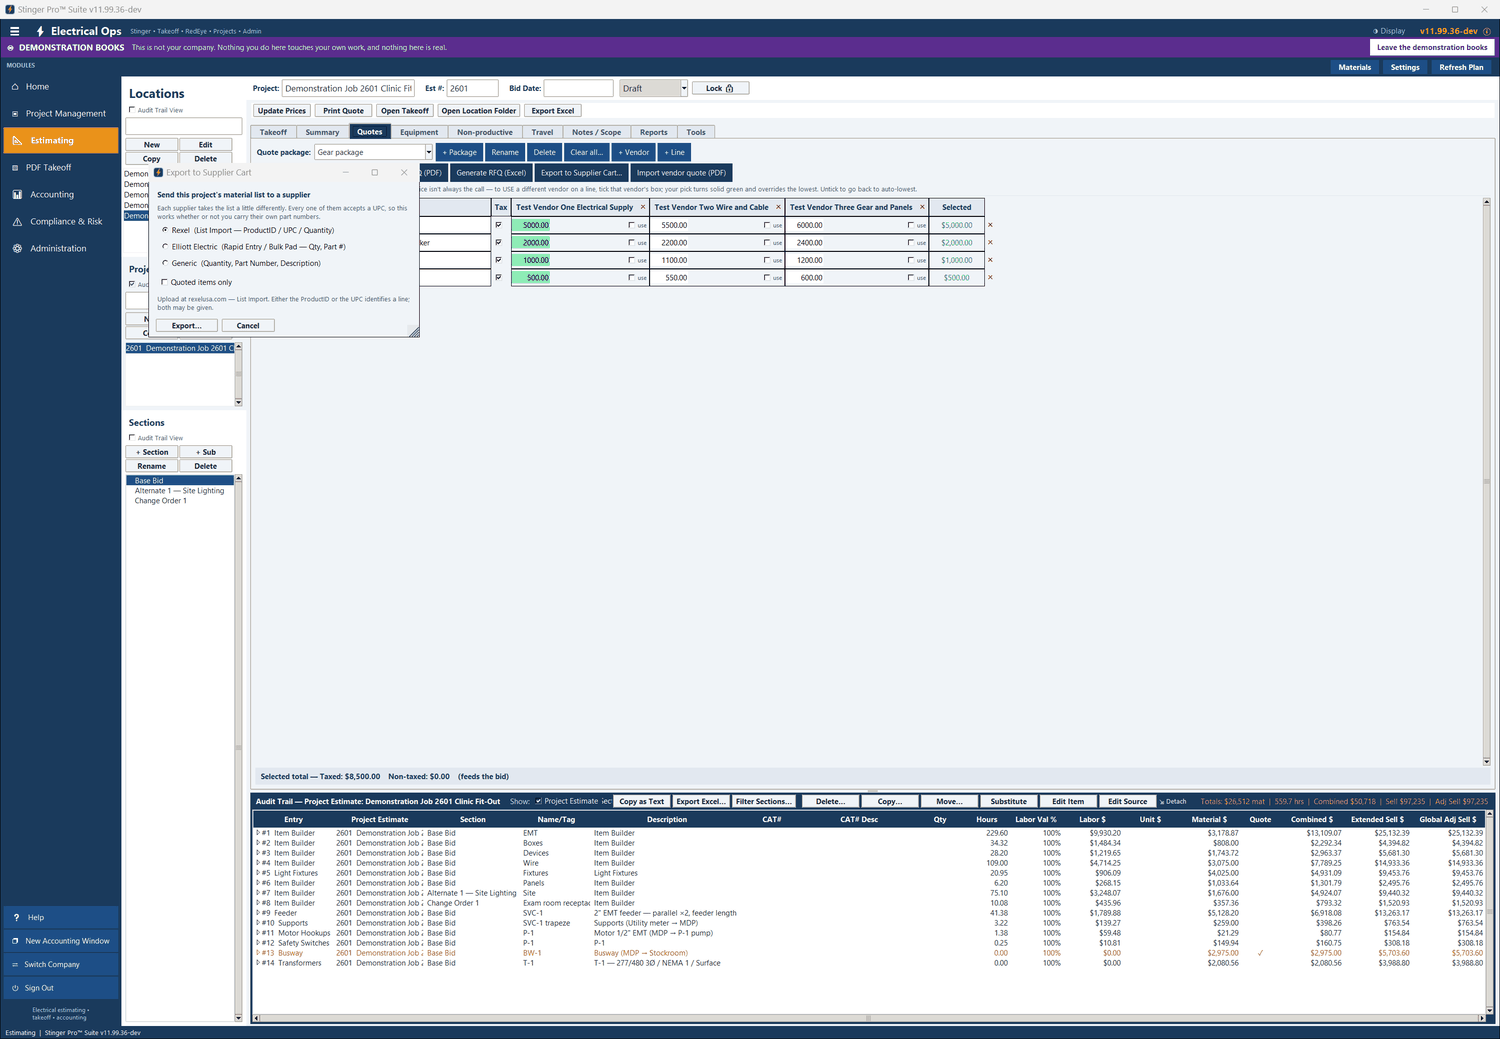
Task: Click the Home module icon
Action: pos(15,87)
